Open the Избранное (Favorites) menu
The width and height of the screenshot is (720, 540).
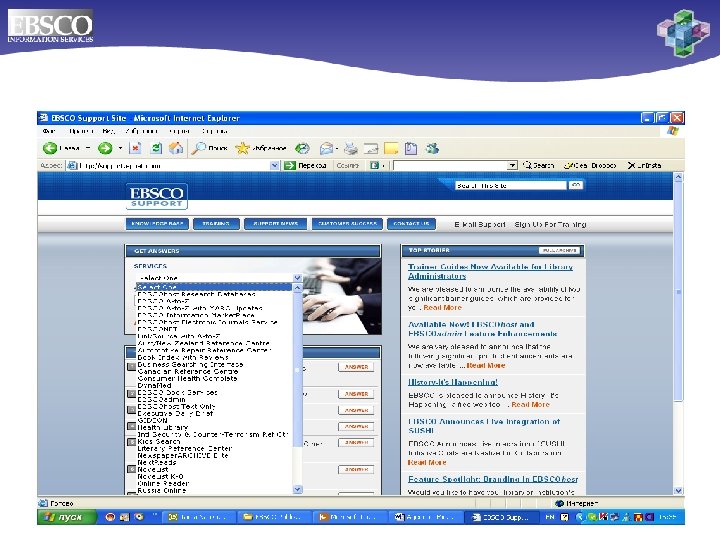[x=141, y=131]
